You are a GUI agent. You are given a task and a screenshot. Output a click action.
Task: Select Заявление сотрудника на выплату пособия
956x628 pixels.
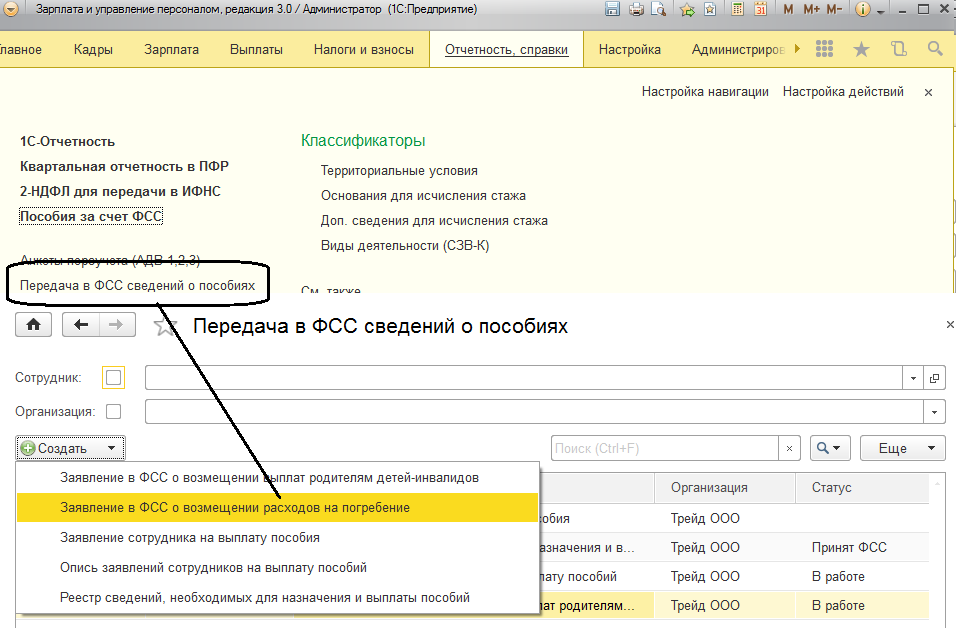pyautogui.click(x=190, y=538)
